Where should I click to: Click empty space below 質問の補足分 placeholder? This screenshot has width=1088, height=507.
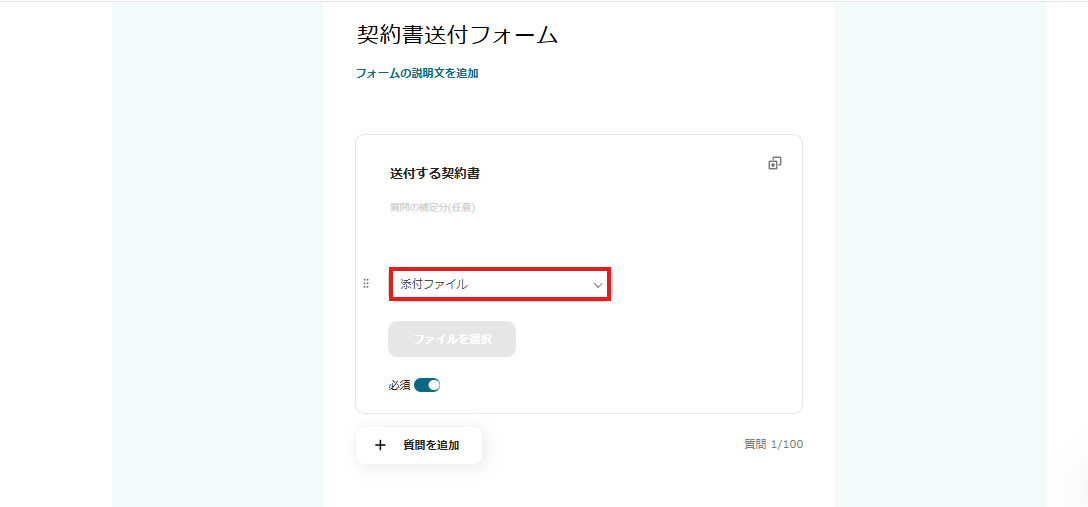(500, 238)
